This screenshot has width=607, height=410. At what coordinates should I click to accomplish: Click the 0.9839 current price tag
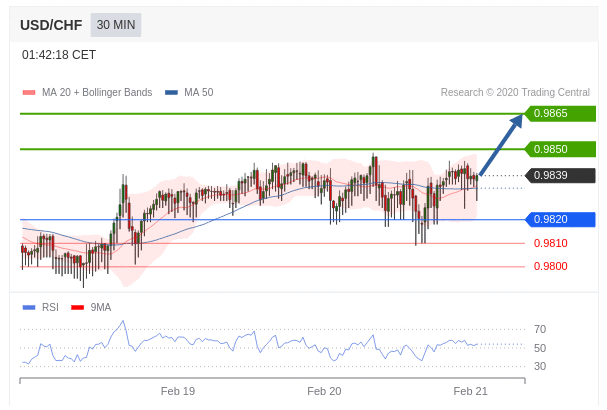[x=560, y=175]
